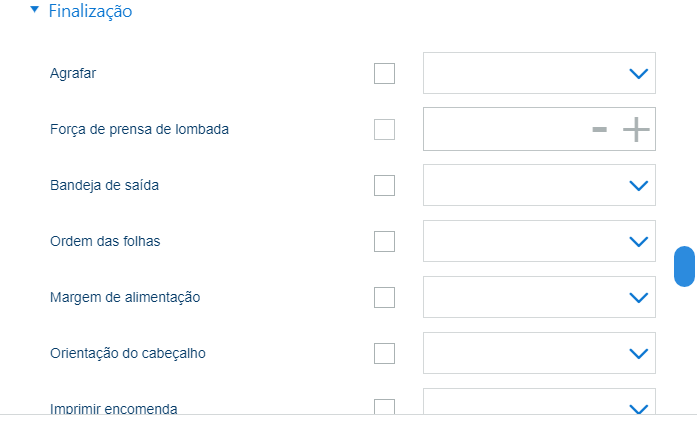Image resolution: width=697 pixels, height=421 pixels.
Task: Open the Agrafar dropdown chevron
Action: [637, 74]
